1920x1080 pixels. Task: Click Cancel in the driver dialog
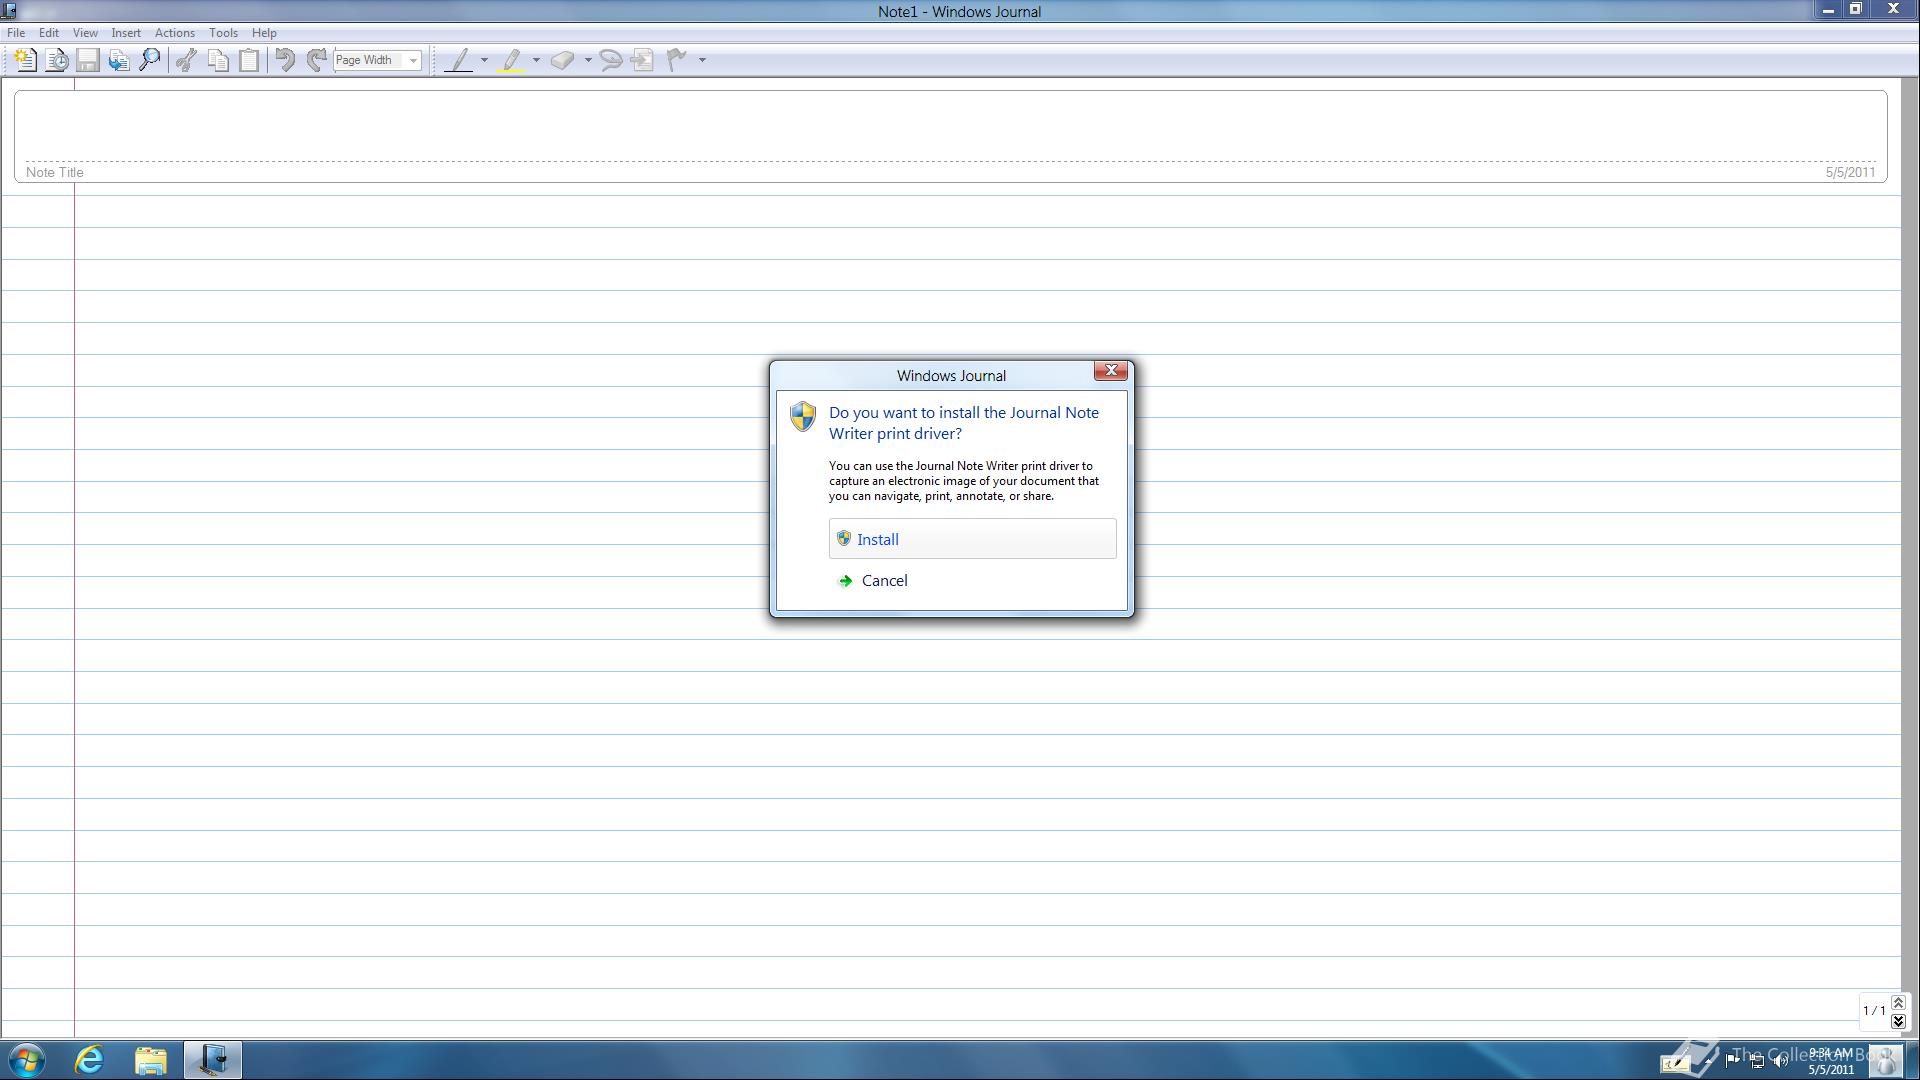[x=972, y=581]
